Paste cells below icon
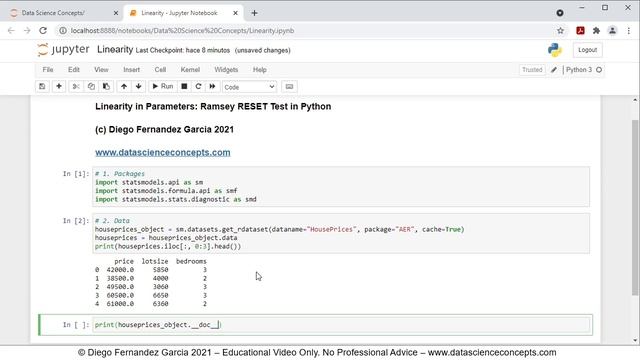640x360 pixels. pyautogui.click(x=106, y=87)
